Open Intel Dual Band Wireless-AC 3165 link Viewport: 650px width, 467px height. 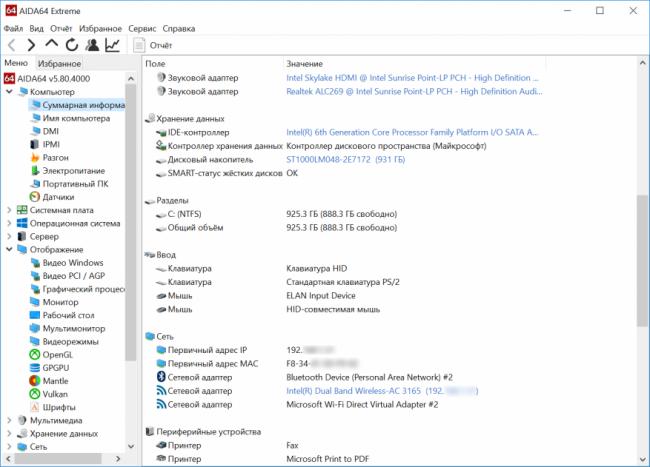tap(382, 391)
